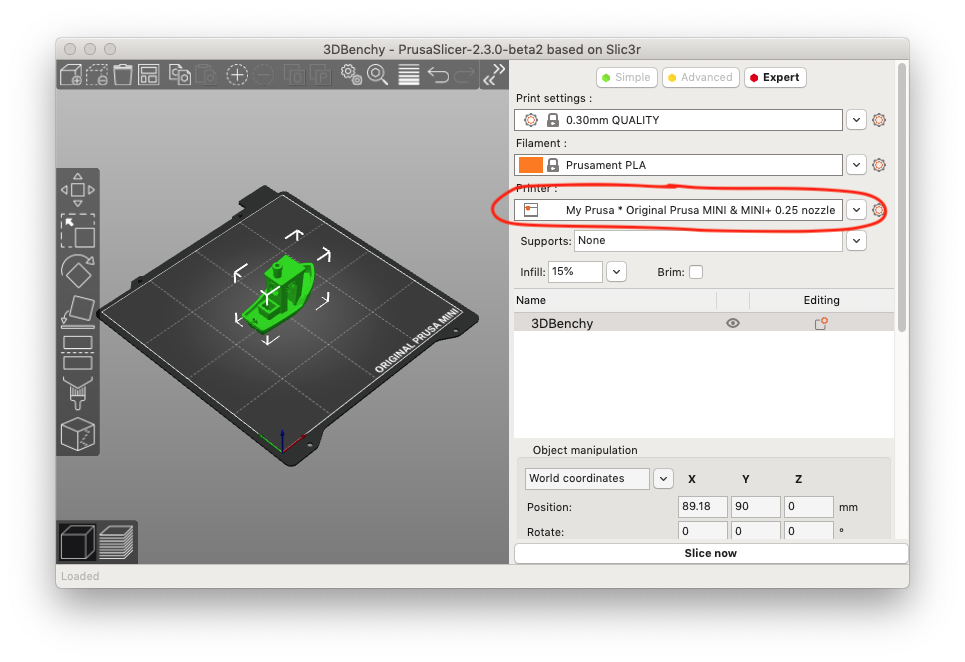
Task: Click the Delete object toolbar icon
Action: tap(97, 74)
